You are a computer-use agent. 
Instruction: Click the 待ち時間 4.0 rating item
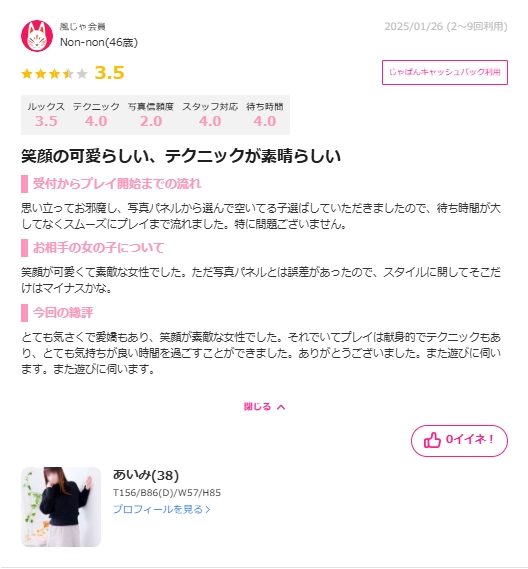click(x=265, y=115)
